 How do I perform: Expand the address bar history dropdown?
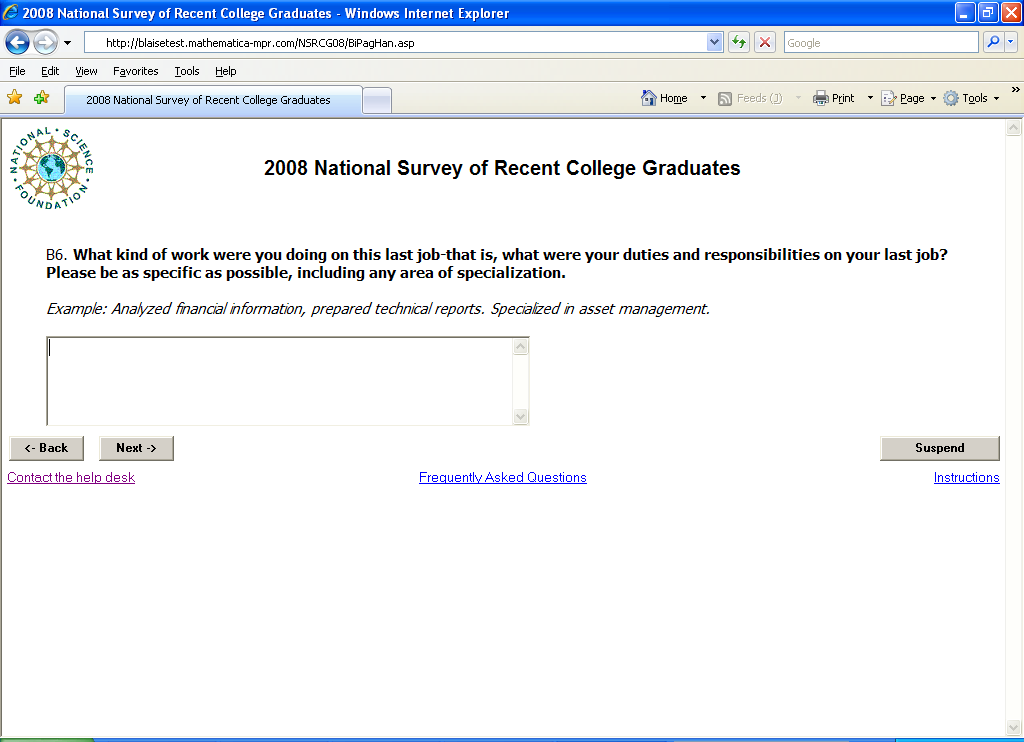[714, 43]
